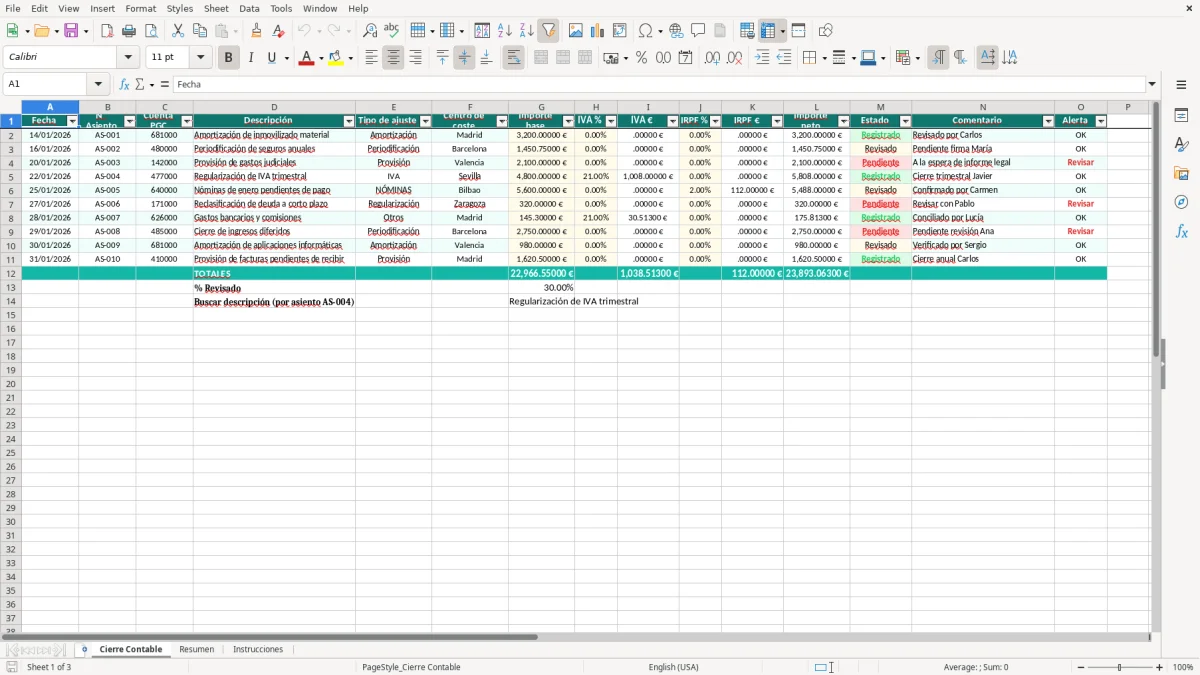Viewport: 1200px width, 675px height.
Task: Click Increase Indent icon
Action: (x=762, y=58)
